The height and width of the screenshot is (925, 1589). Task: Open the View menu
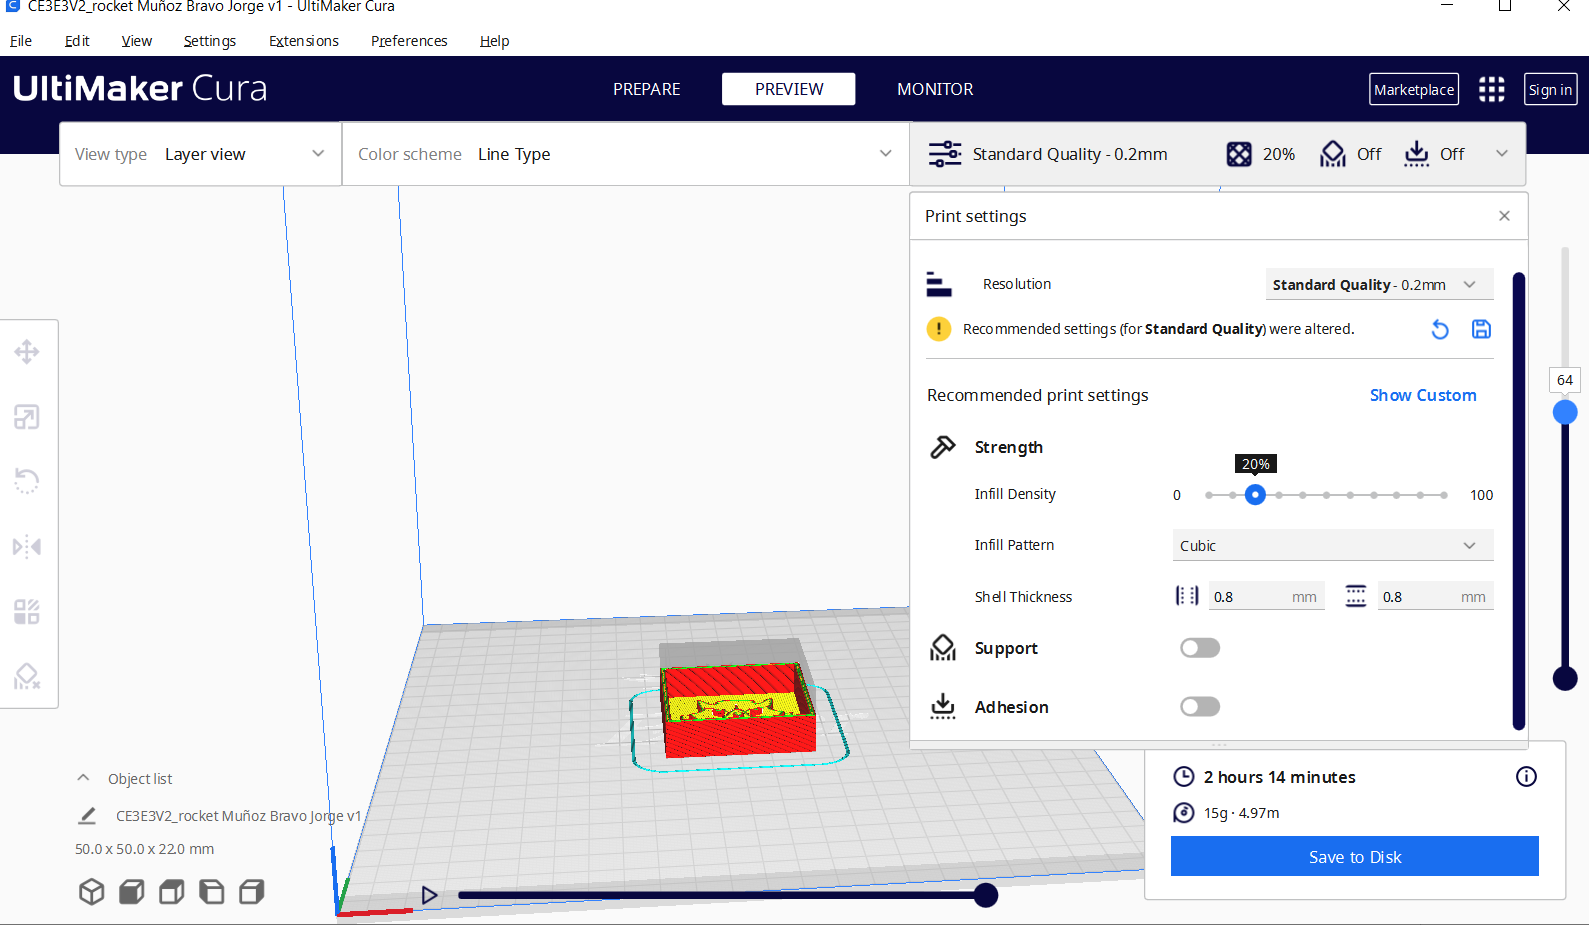(137, 41)
